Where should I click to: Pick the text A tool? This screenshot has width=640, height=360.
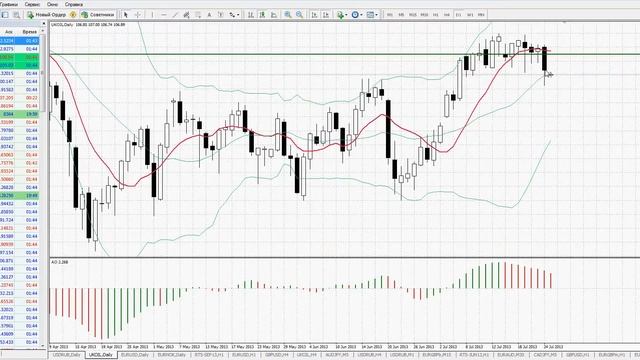coord(209,15)
